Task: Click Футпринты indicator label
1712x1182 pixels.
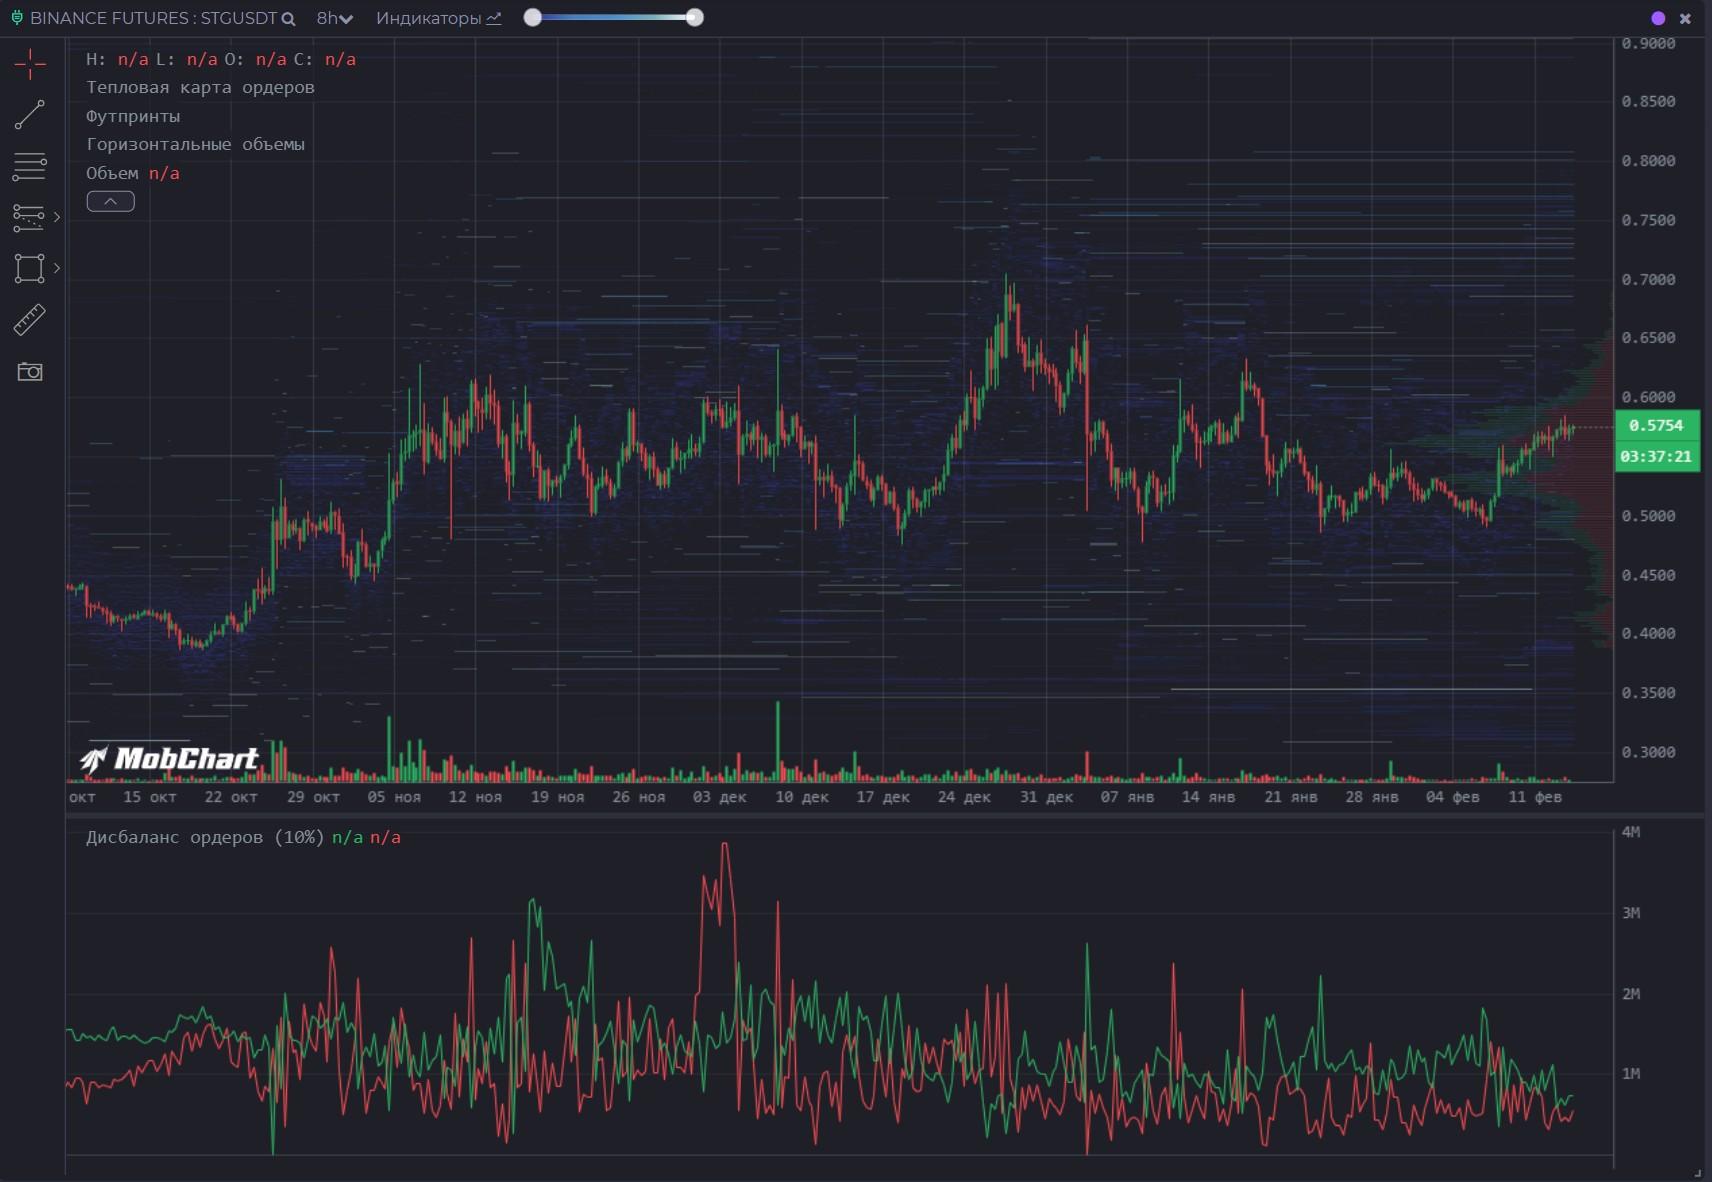Action: coord(133,116)
